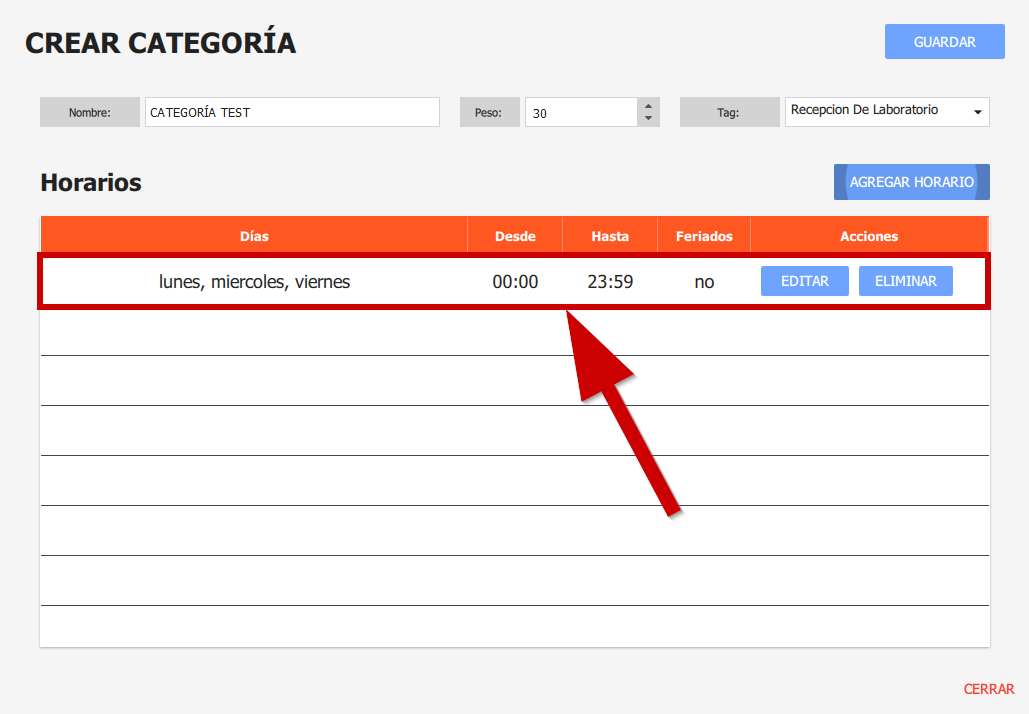
Task: Click the Feriados column header
Action: [704, 236]
